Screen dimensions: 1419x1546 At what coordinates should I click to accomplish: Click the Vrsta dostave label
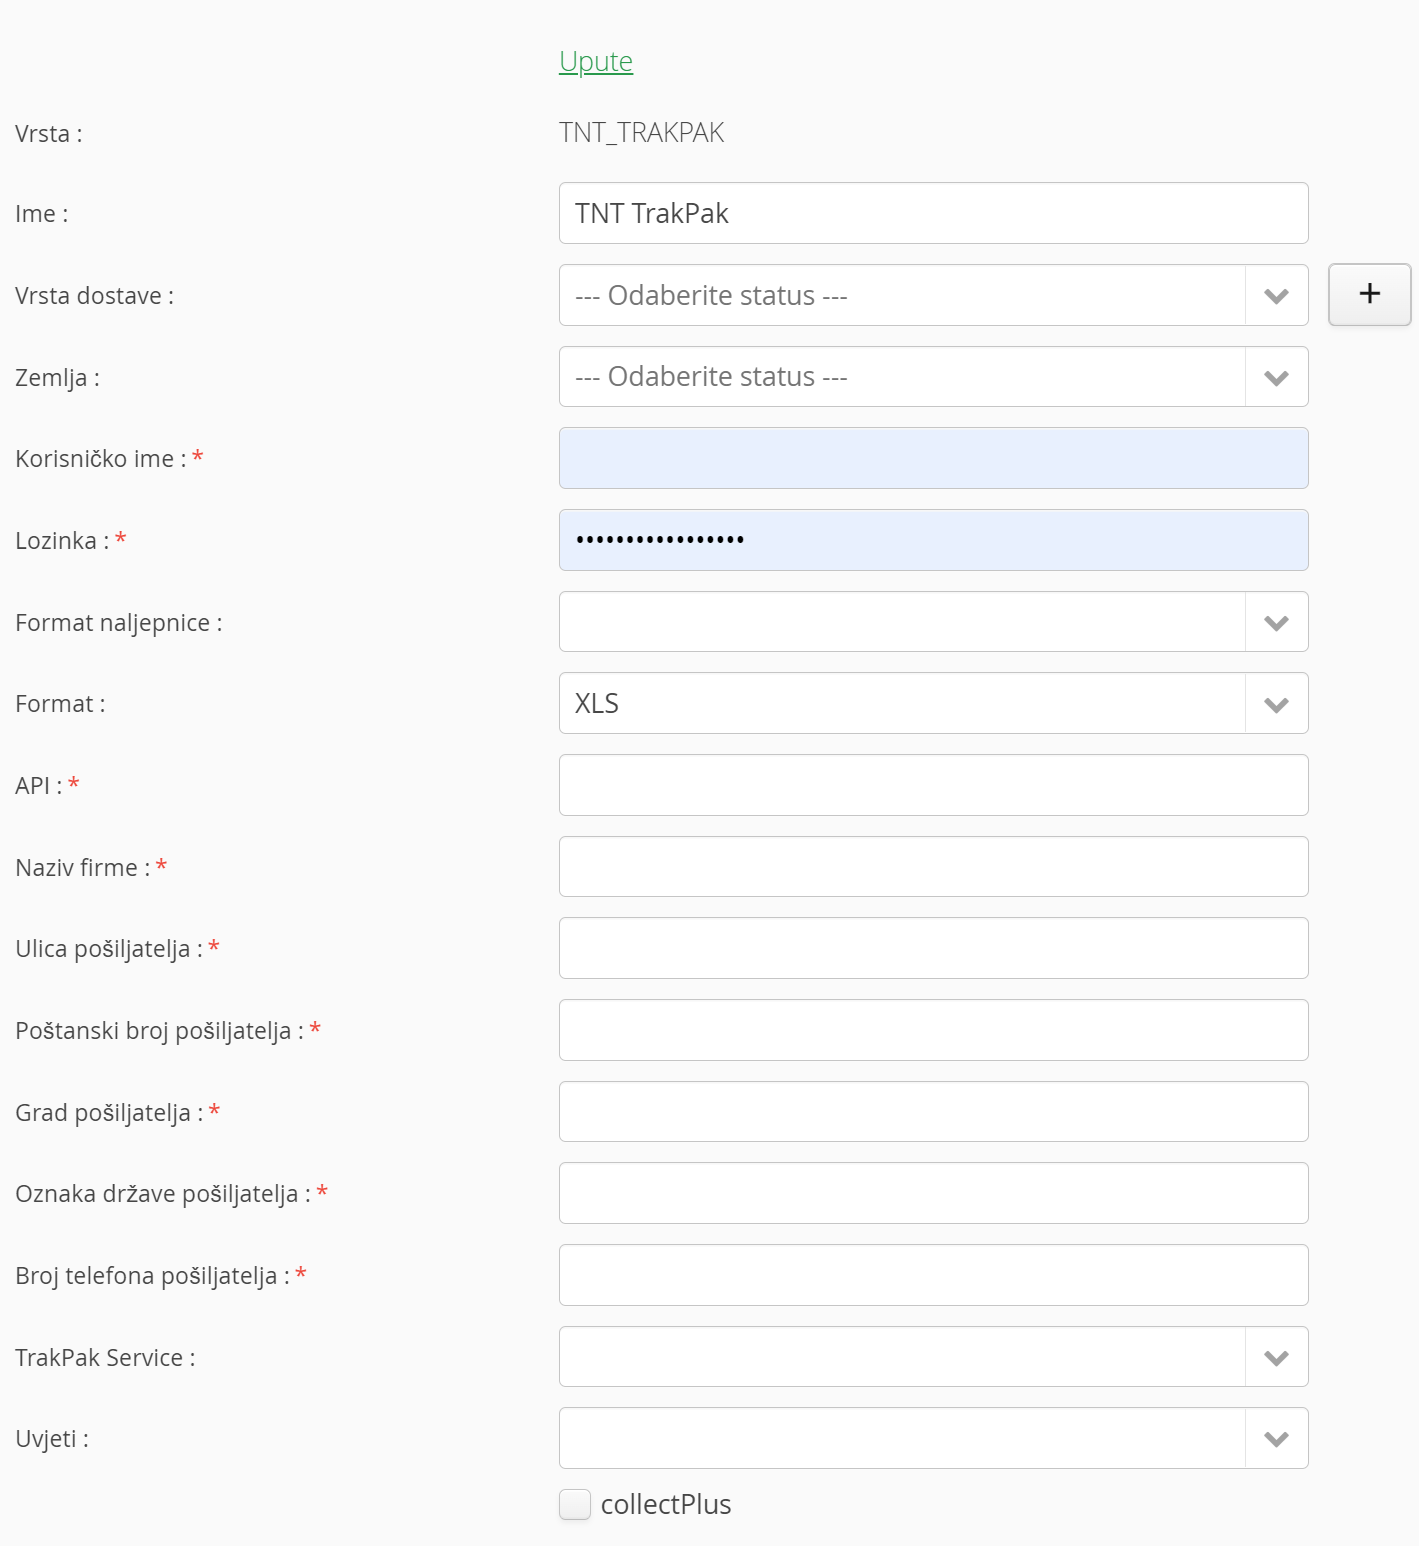point(94,296)
